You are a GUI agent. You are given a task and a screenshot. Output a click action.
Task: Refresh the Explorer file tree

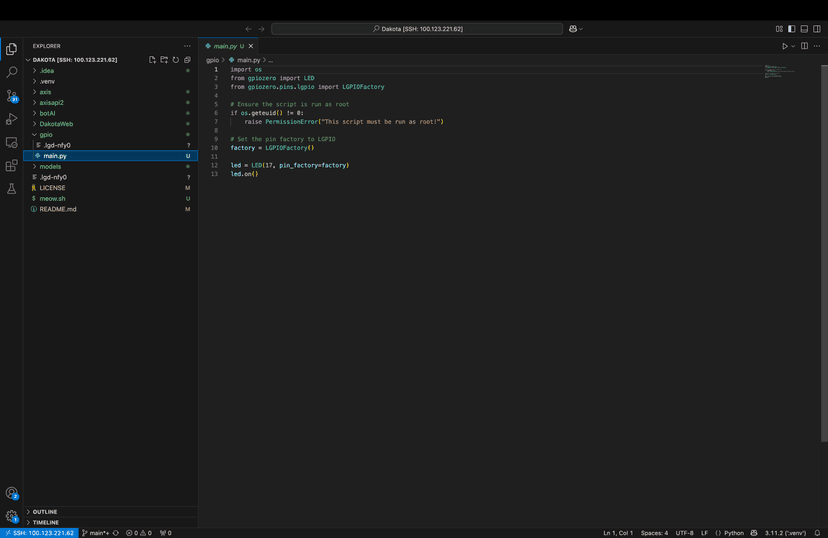176,60
